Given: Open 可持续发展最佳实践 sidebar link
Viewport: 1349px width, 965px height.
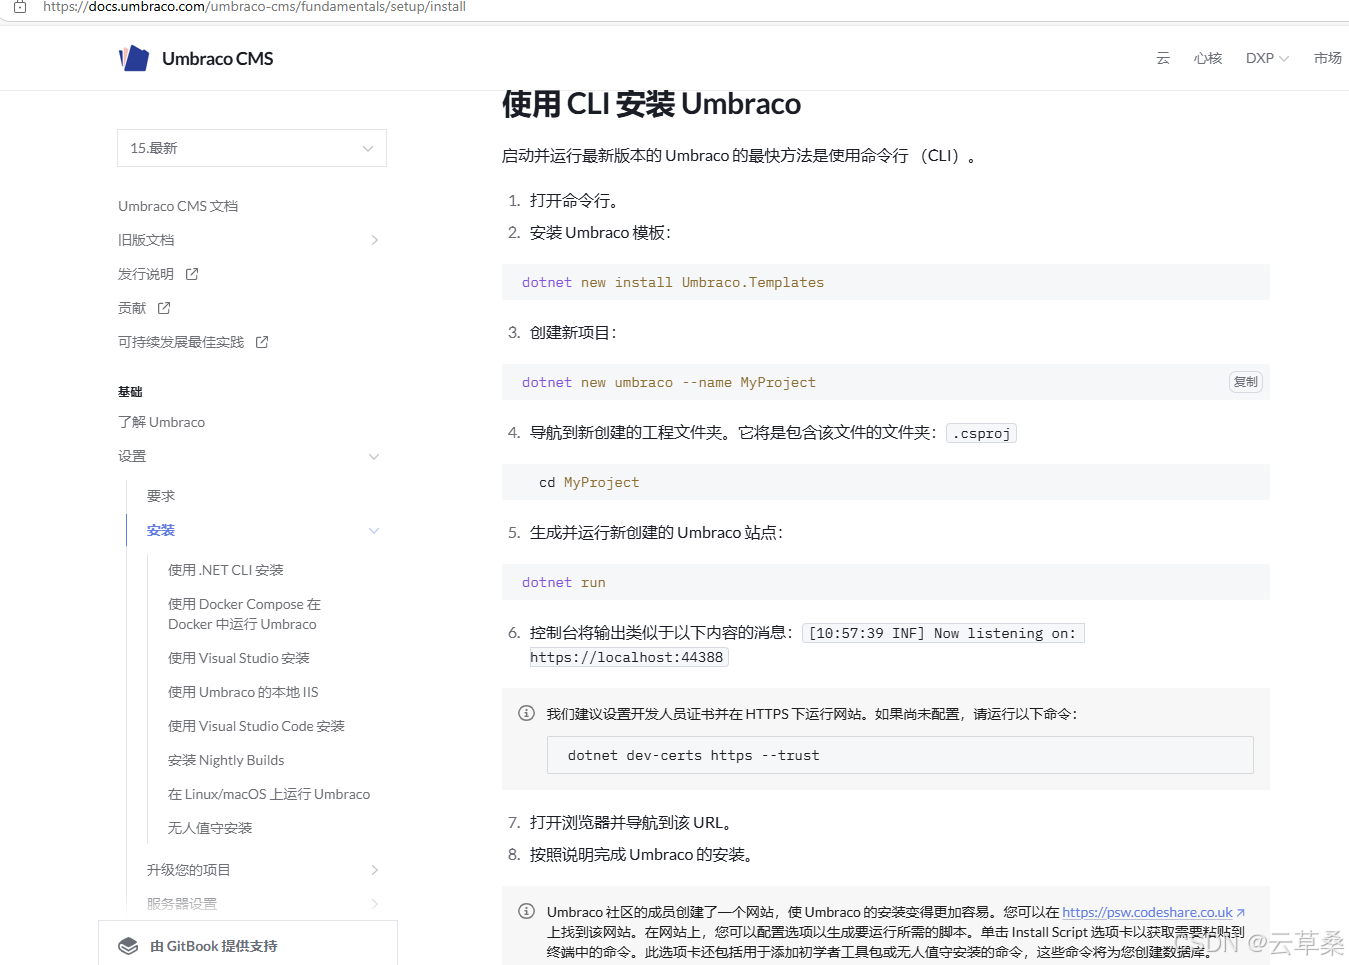Looking at the screenshot, I should [x=181, y=342].
